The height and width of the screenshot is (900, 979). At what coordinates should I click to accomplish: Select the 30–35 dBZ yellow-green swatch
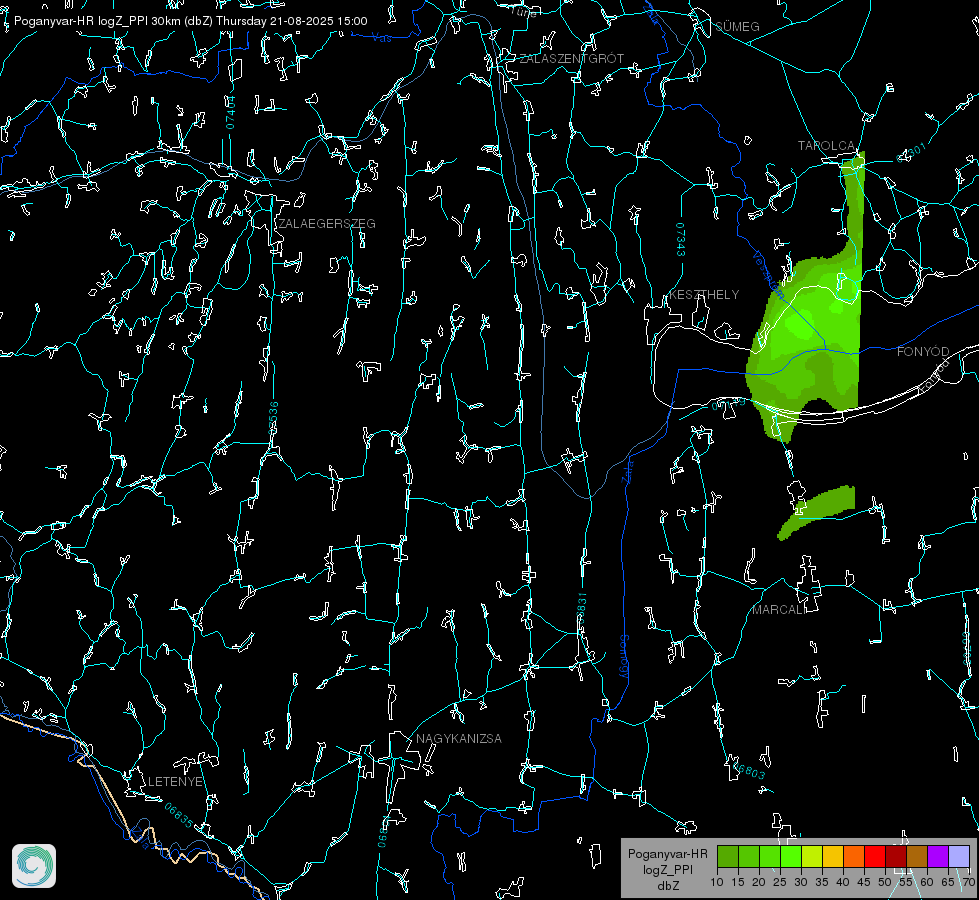click(812, 856)
